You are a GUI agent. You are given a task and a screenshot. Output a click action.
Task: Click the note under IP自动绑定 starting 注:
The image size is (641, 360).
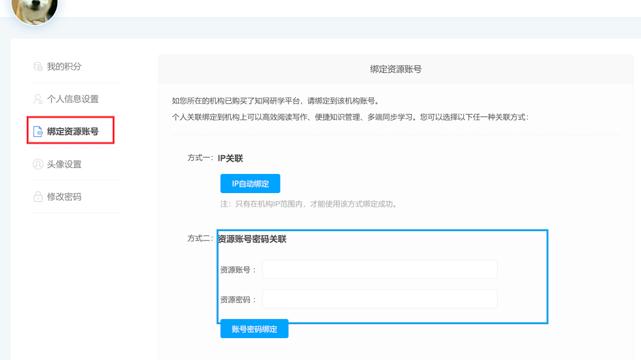pyautogui.click(x=309, y=203)
